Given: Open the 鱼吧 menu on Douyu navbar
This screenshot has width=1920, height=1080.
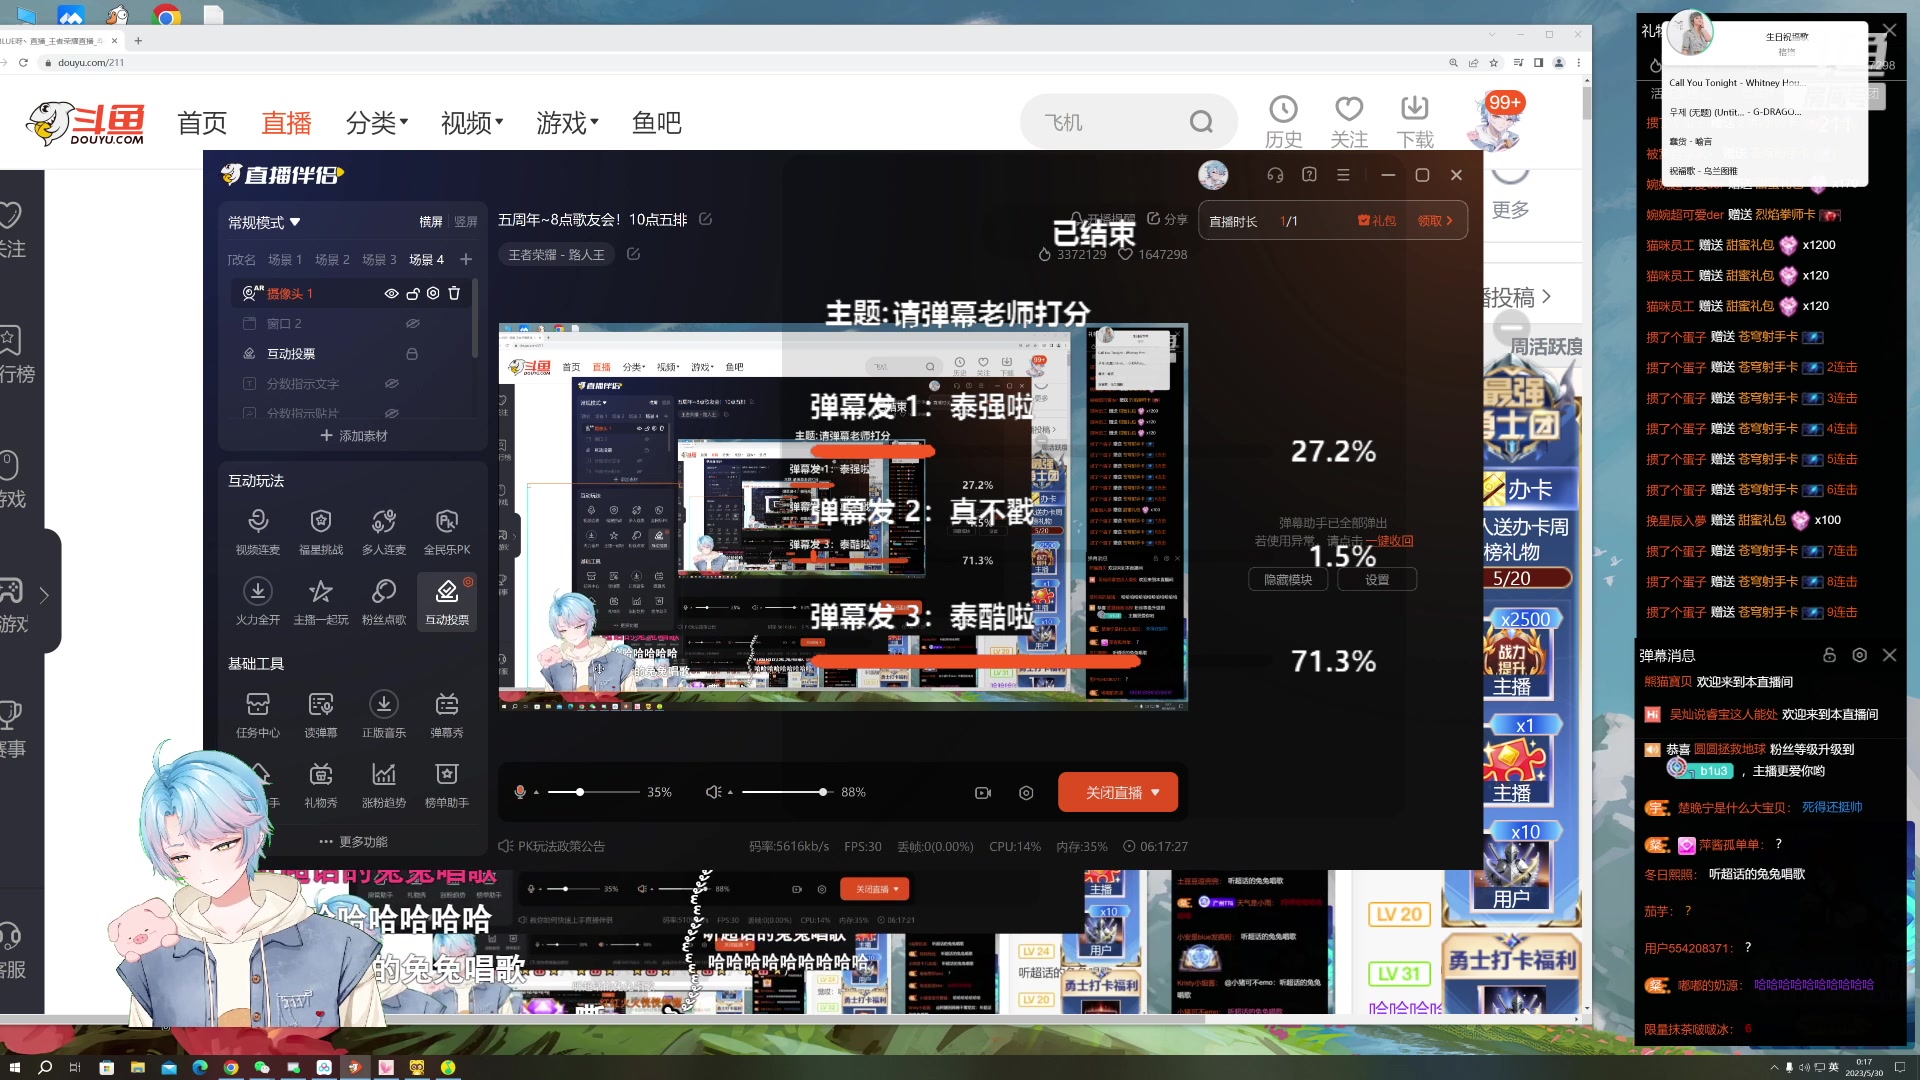Looking at the screenshot, I should click(x=655, y=122).
